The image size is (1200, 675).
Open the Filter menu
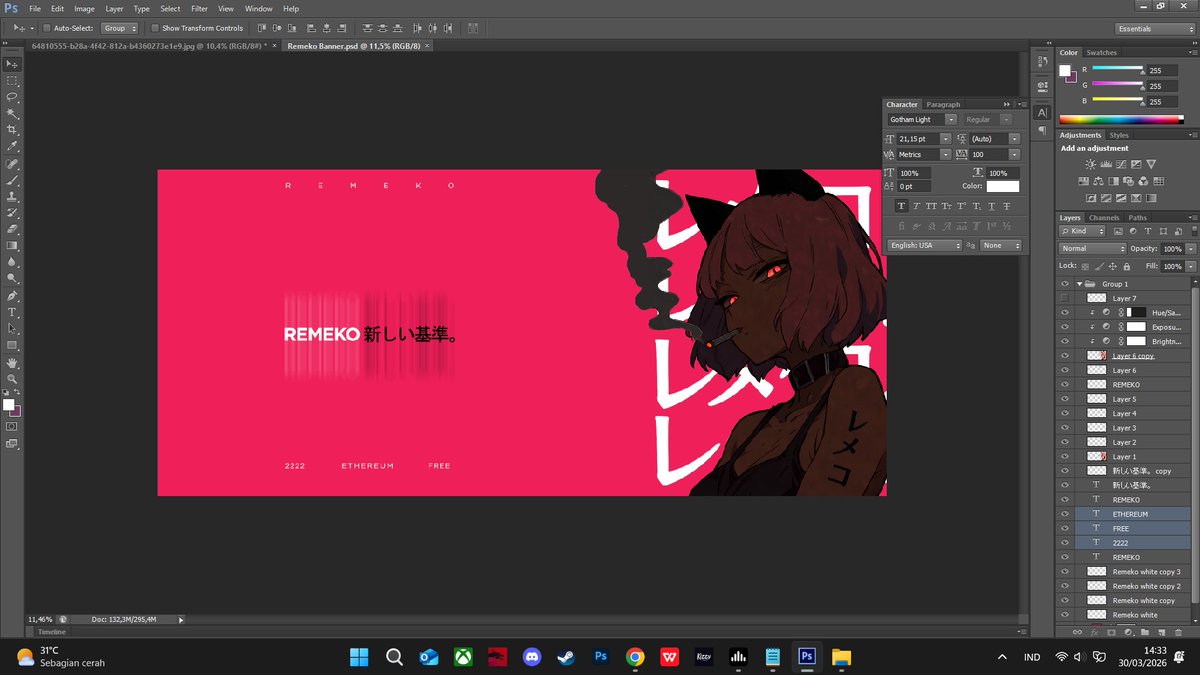[199, 8]
